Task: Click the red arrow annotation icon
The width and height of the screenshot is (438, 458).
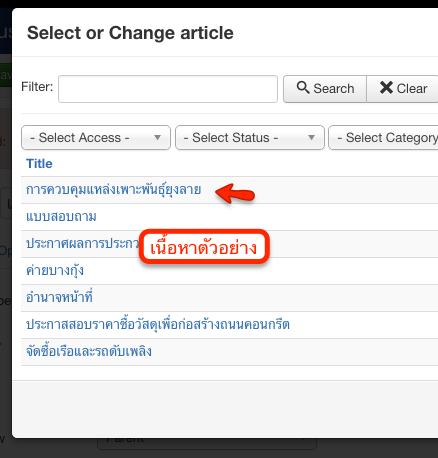Action: click(x=235, y=193)
